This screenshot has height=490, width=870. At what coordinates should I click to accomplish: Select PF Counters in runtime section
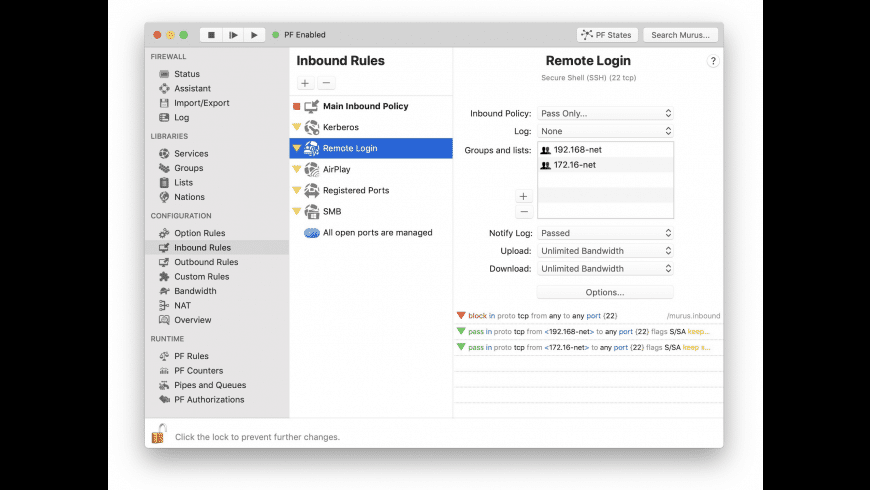pyautogui.click(x=198, y=371)
